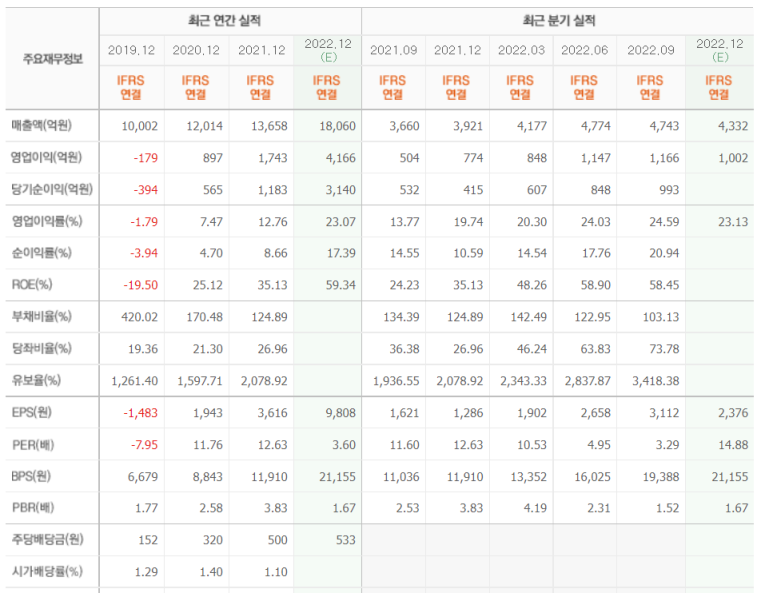Select the 주당배당금(원) row label
Viewport: 773px width, 593px height.
(x=47, y=539)
